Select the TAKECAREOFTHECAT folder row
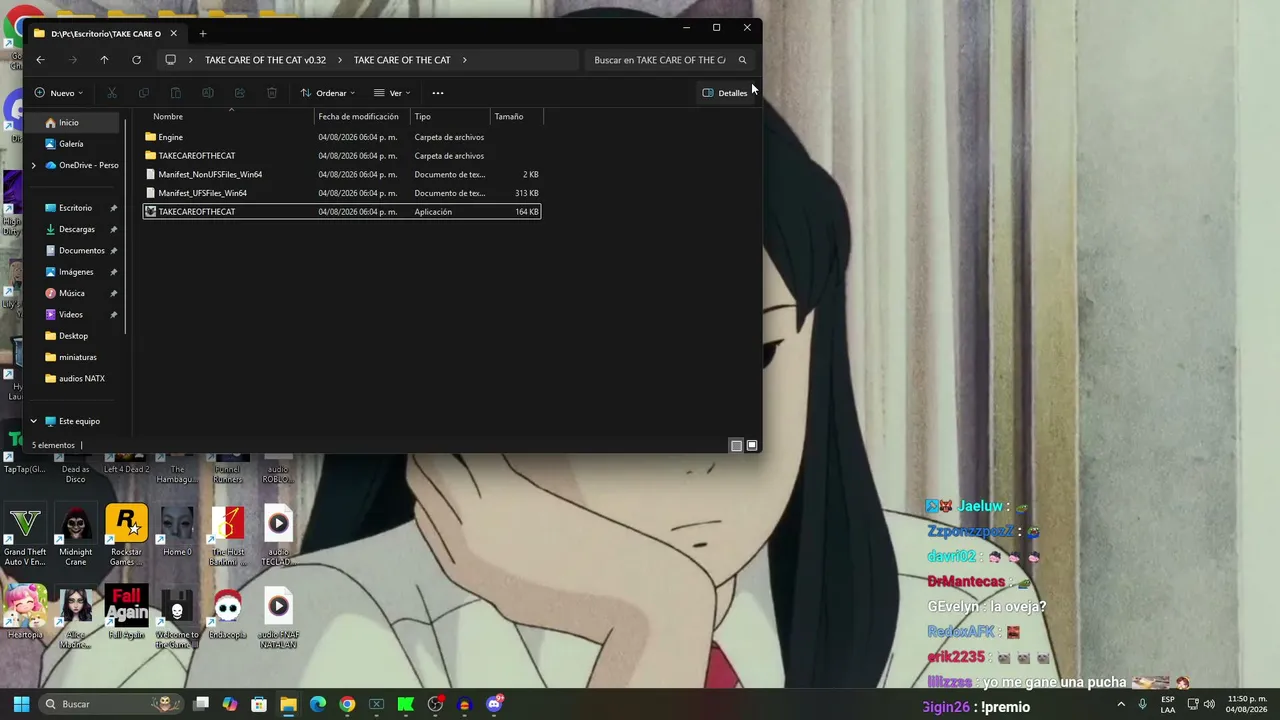This screenshot has width=1280, height=720. tap(342, 156)
